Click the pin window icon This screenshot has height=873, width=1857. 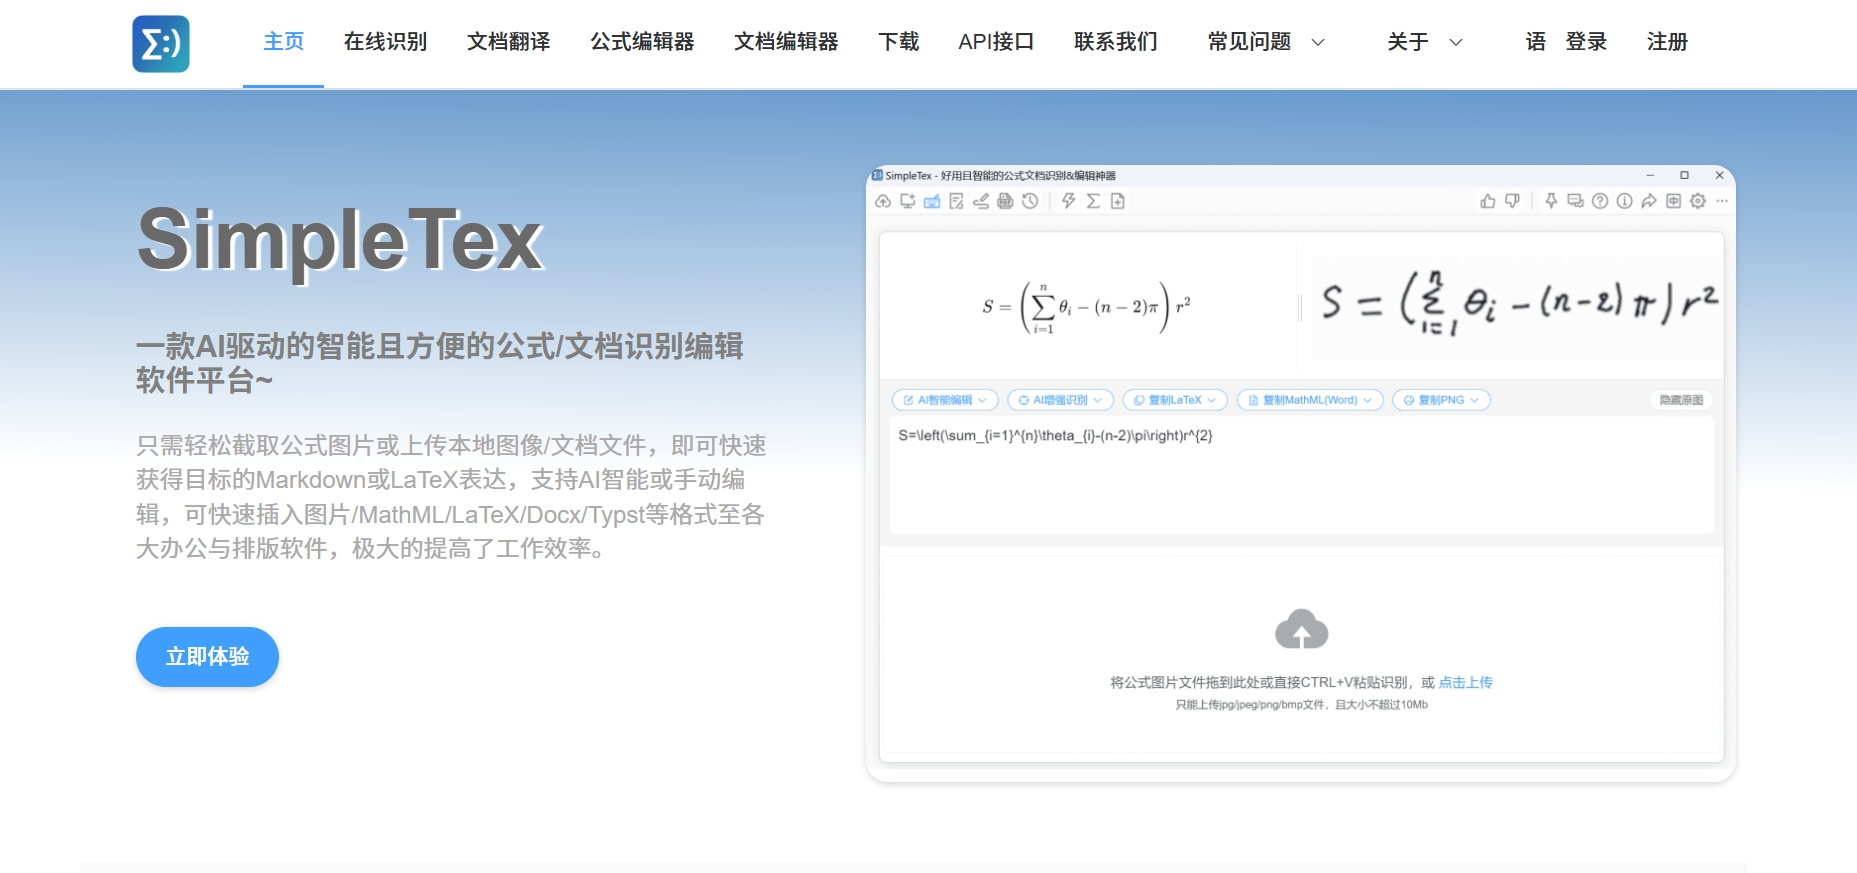pos(1551,201)
